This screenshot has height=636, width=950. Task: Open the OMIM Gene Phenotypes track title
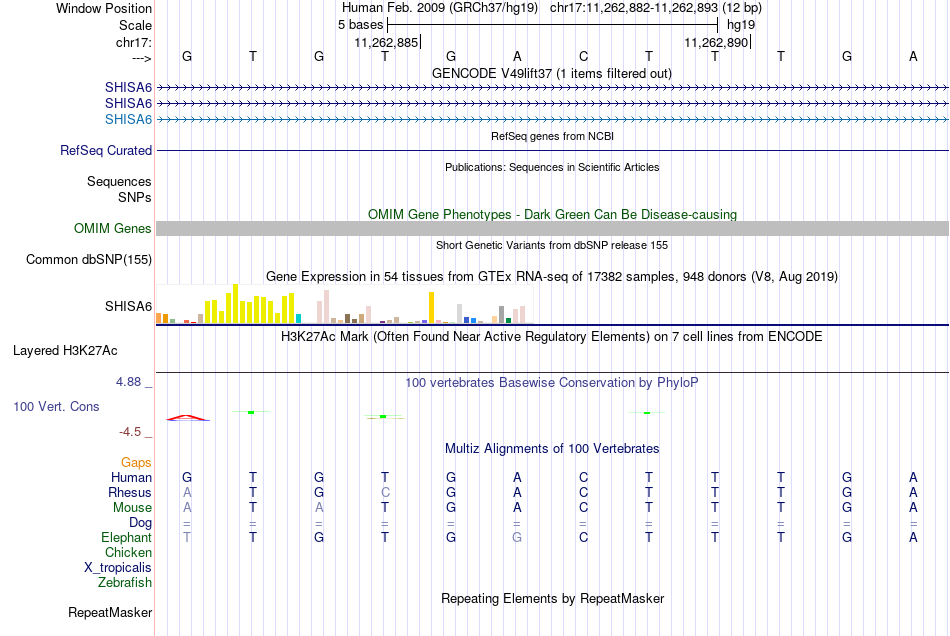click(552, 214)
